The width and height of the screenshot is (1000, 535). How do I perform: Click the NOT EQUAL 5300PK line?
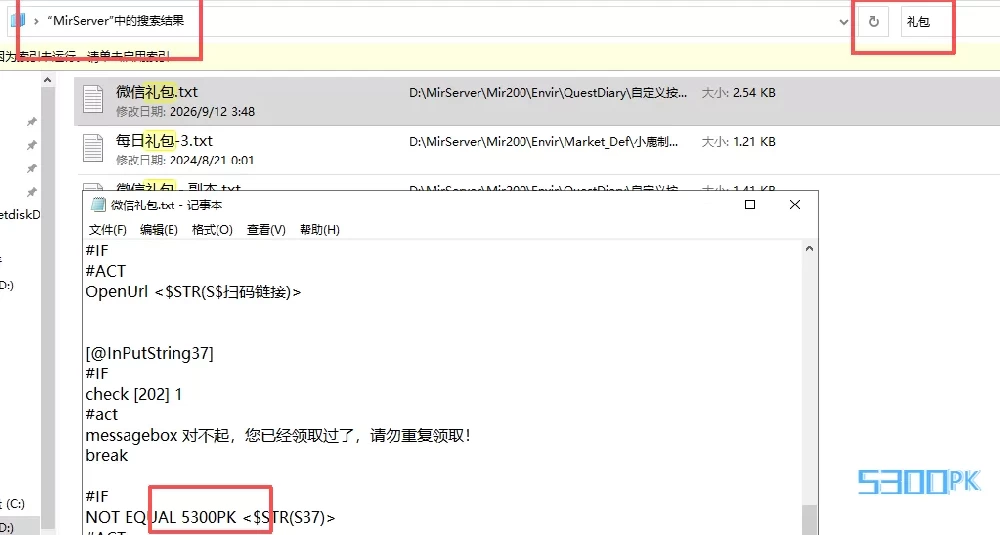click(210, 517)
